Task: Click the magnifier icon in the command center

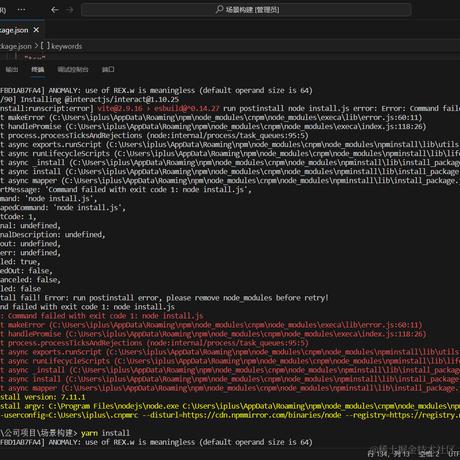Action: 219,10
